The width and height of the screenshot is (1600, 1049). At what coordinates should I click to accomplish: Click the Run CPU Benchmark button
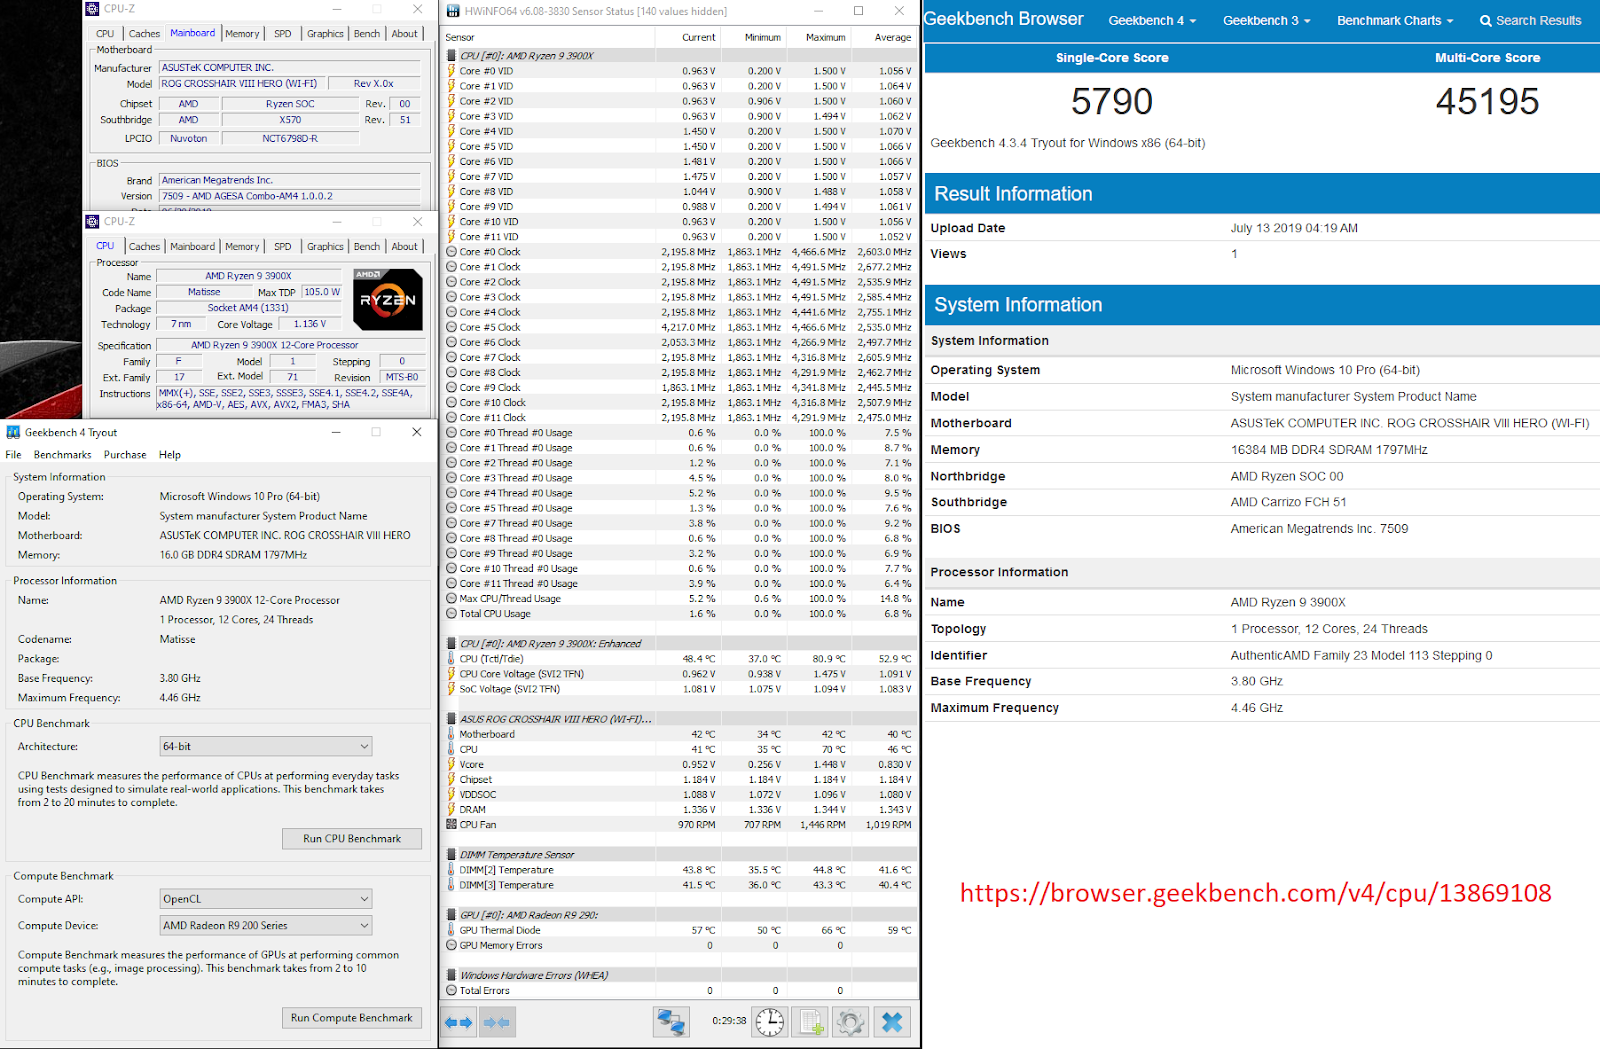[x=352, y=839]
